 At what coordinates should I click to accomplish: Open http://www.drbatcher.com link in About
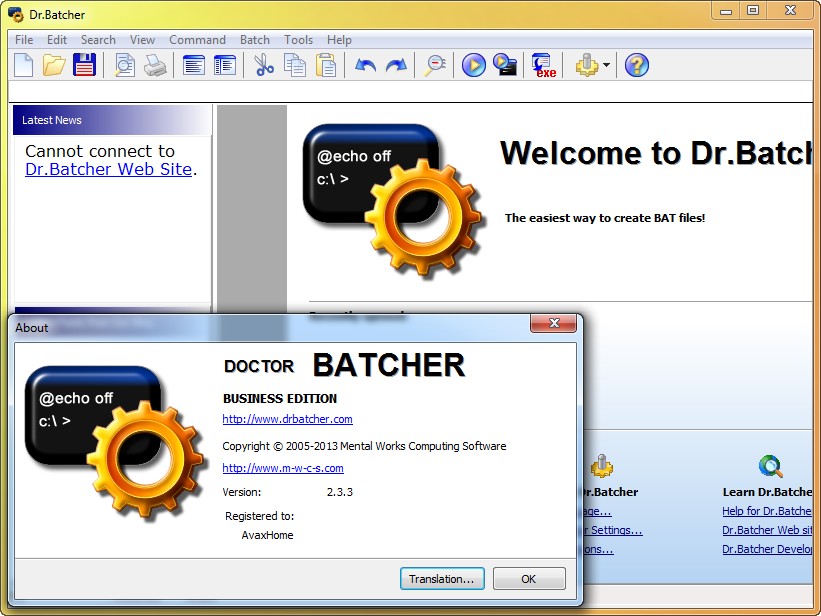287,419
